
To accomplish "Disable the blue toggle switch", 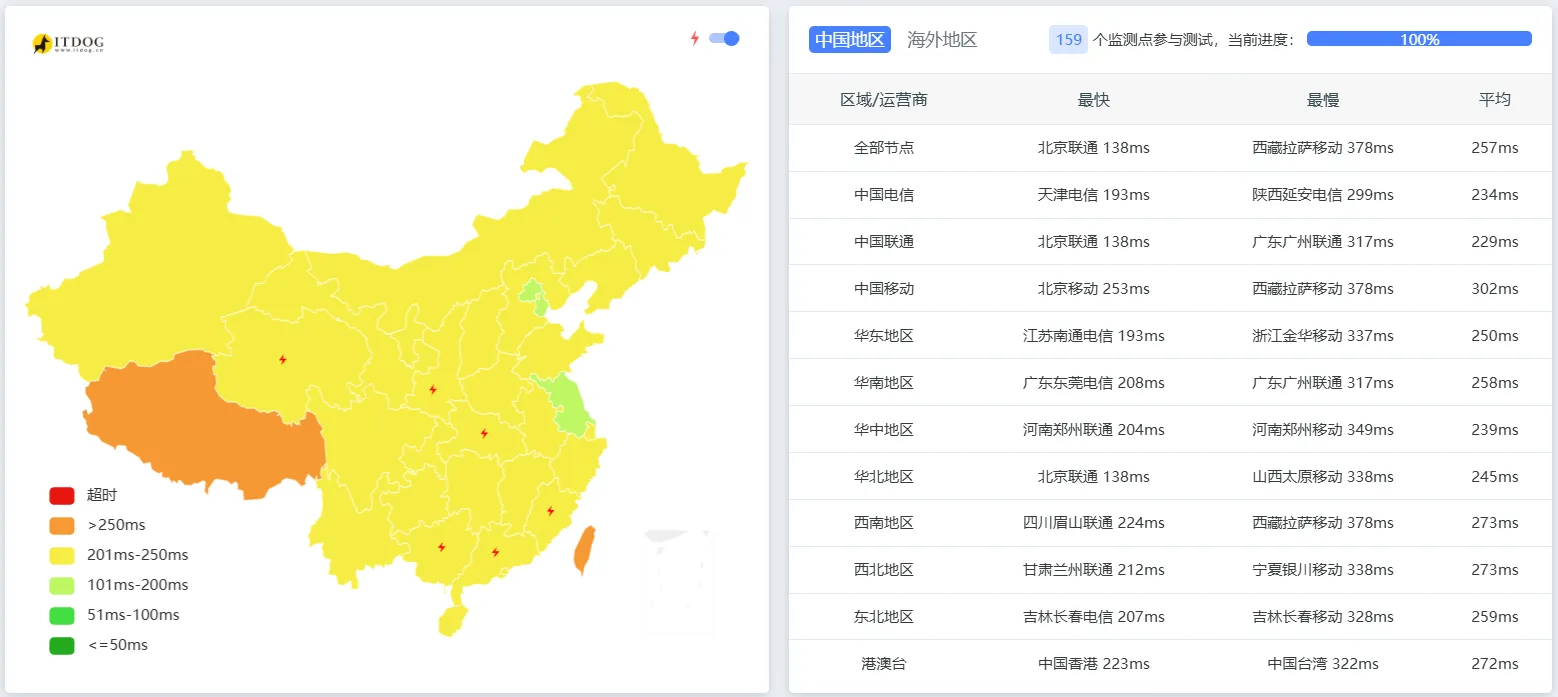I will (722, 38).
